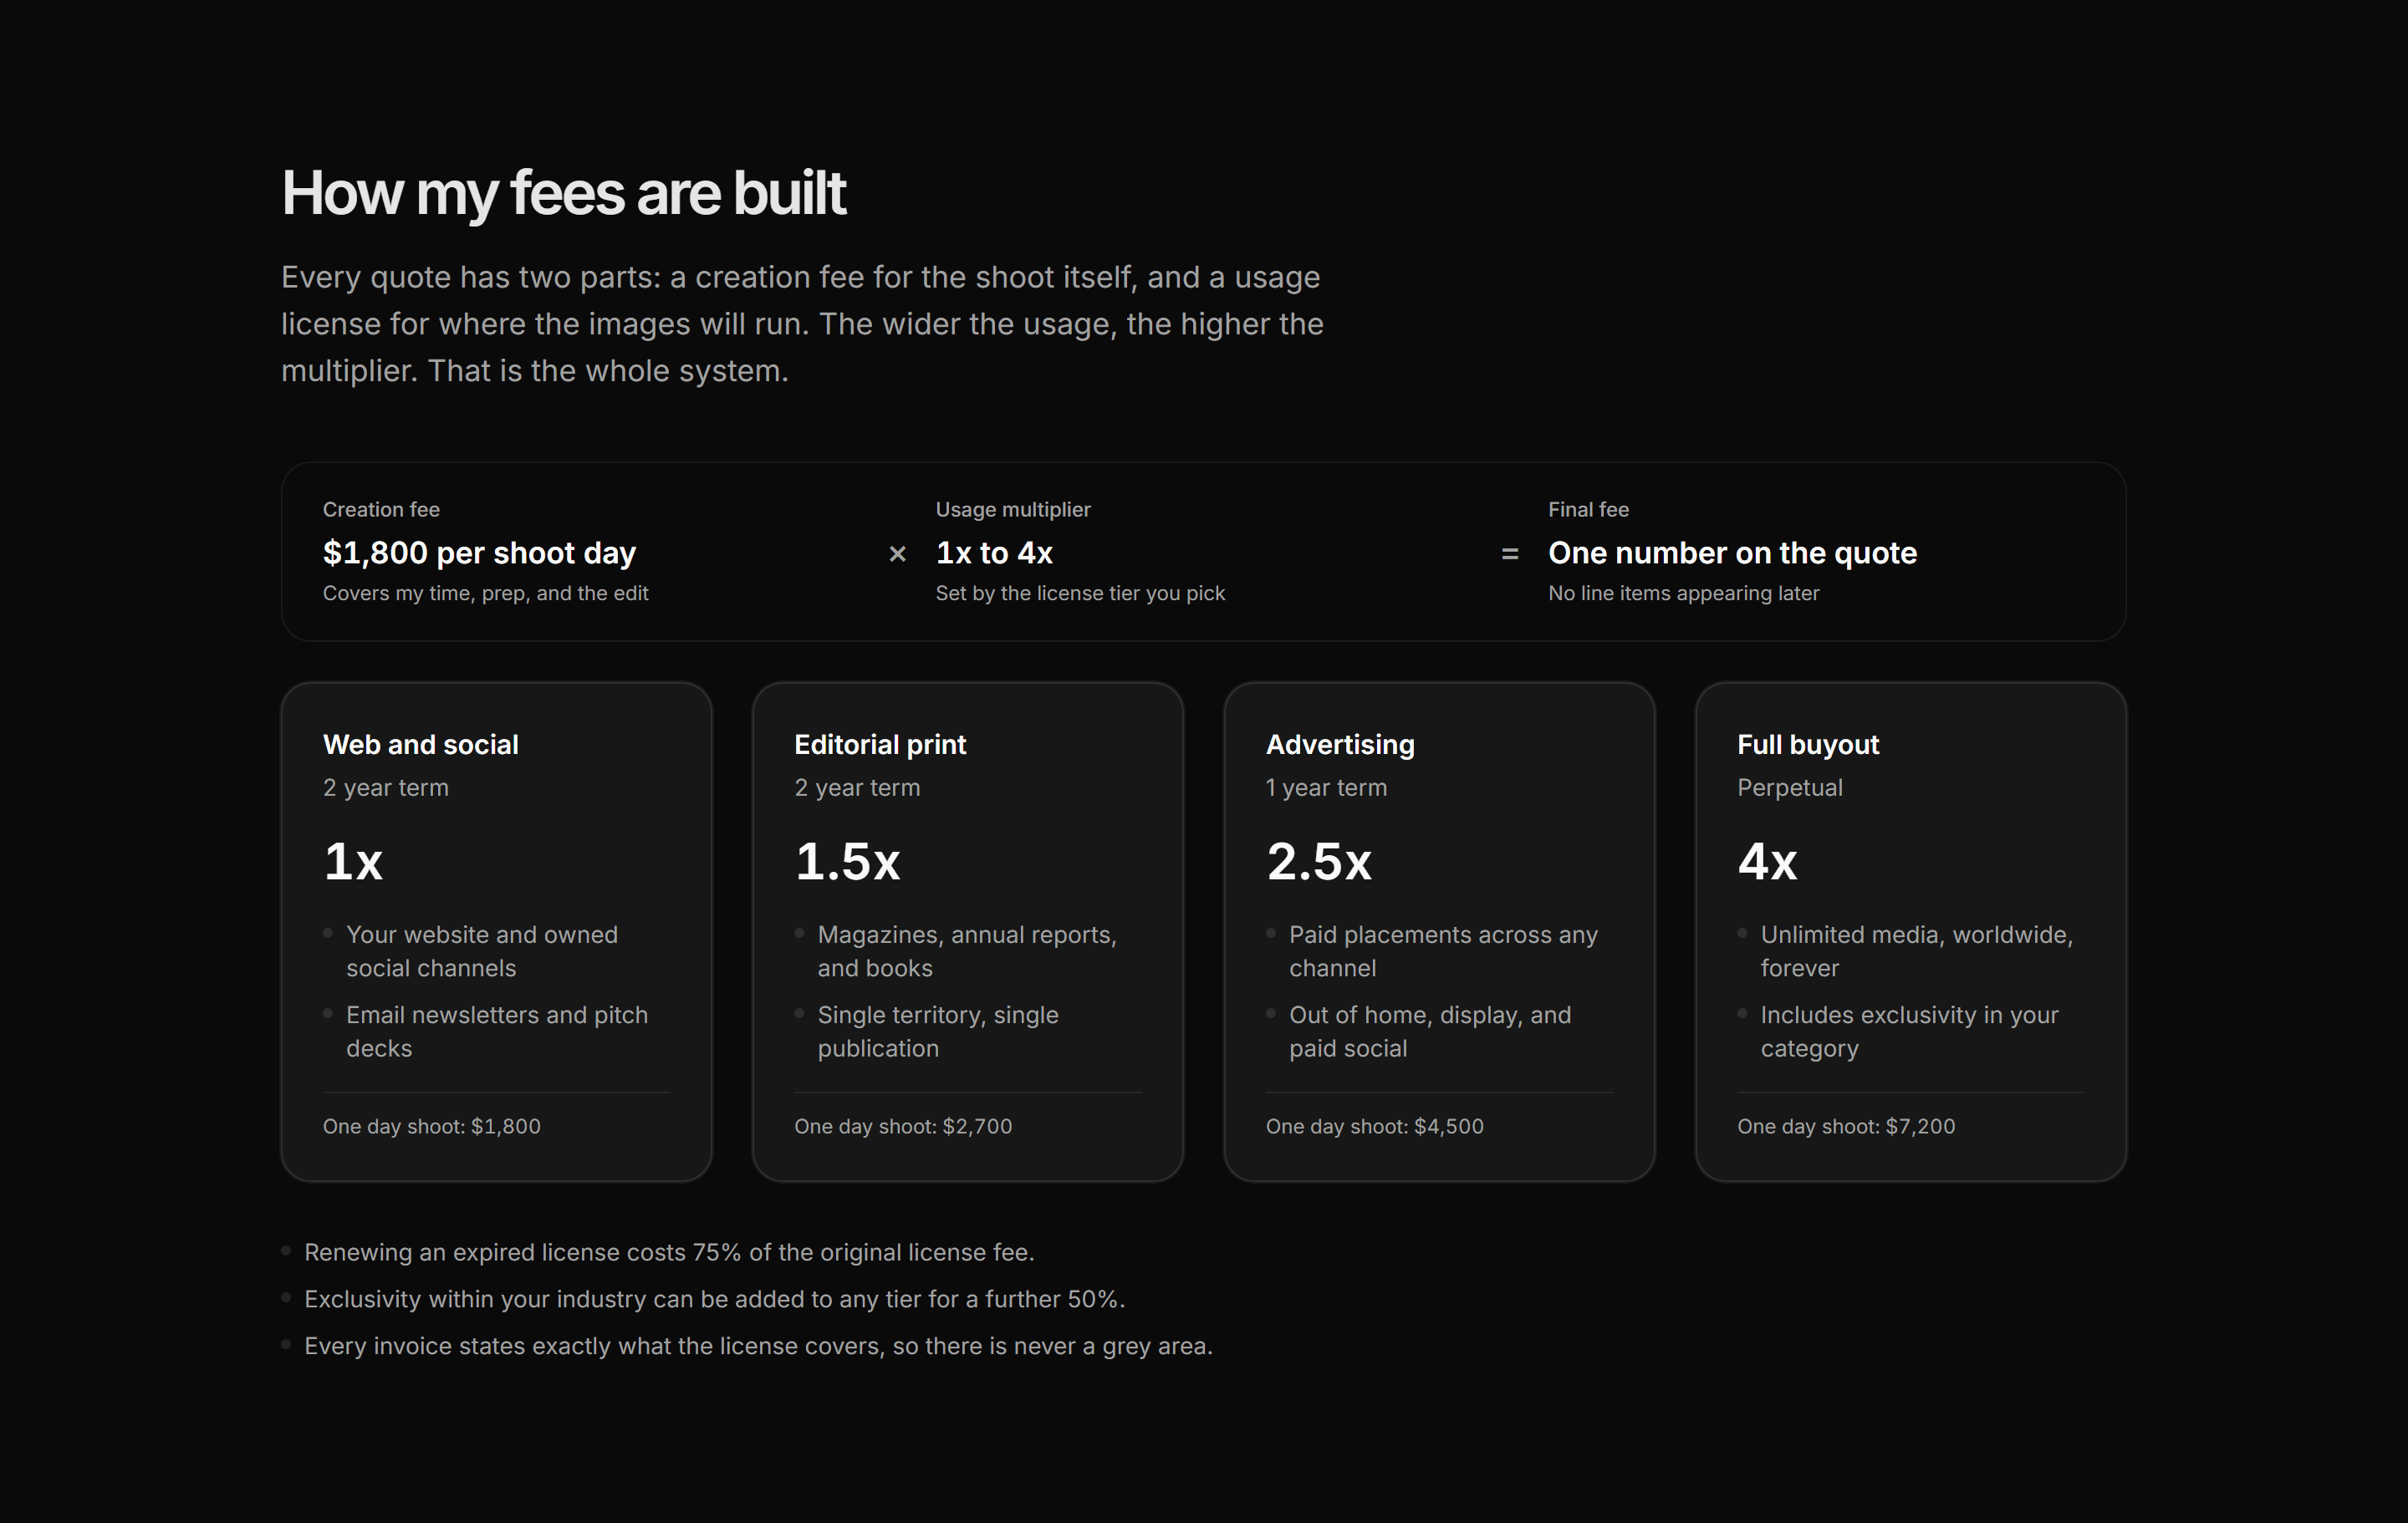Click the multiplication sign in the fee formula
Image resolution: width=2408 pixels, height=1523 pixels.
pos(897,554)
